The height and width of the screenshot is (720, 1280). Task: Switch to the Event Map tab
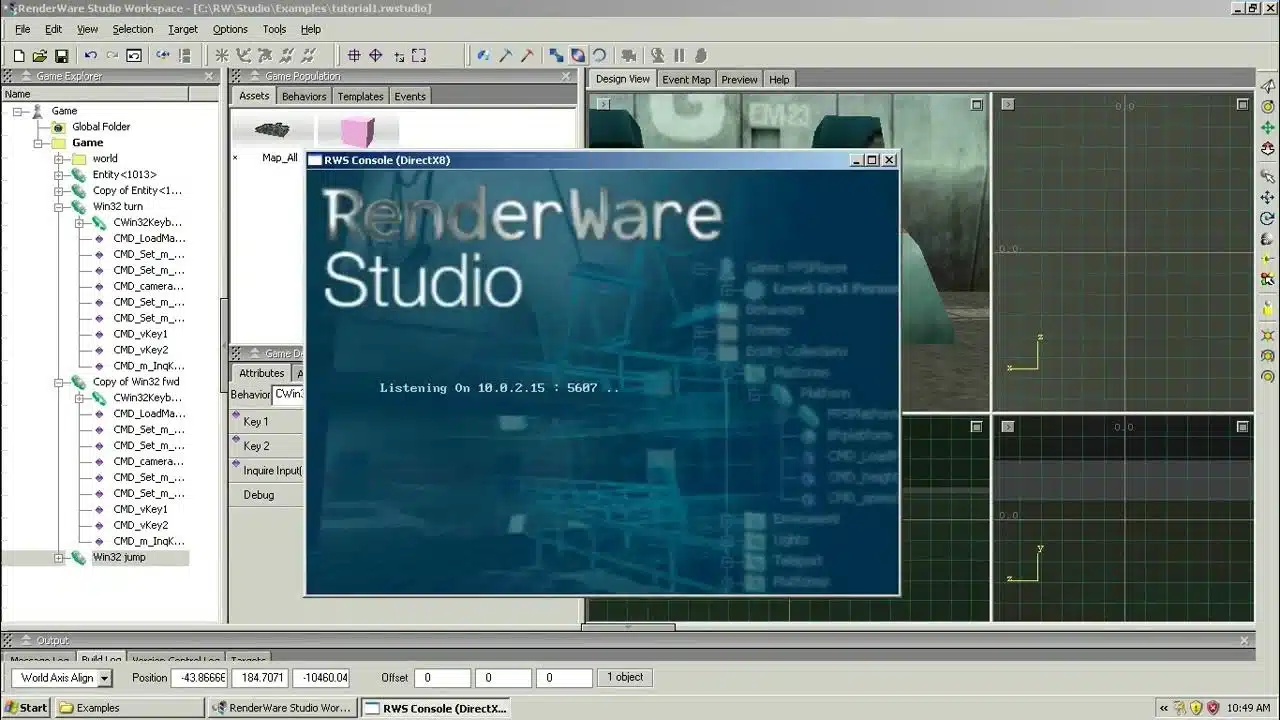(686, 80)
